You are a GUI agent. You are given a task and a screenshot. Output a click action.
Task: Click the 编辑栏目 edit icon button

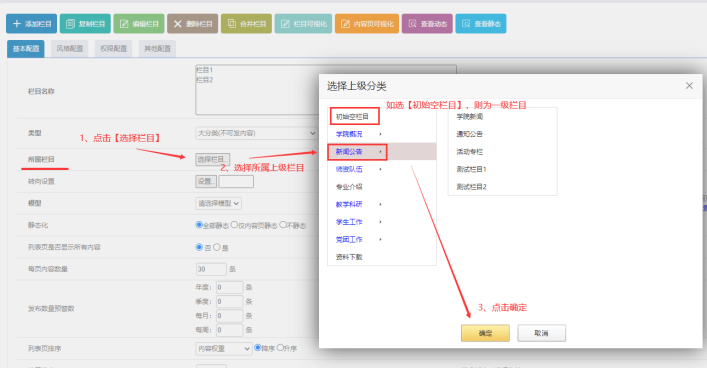139,24
